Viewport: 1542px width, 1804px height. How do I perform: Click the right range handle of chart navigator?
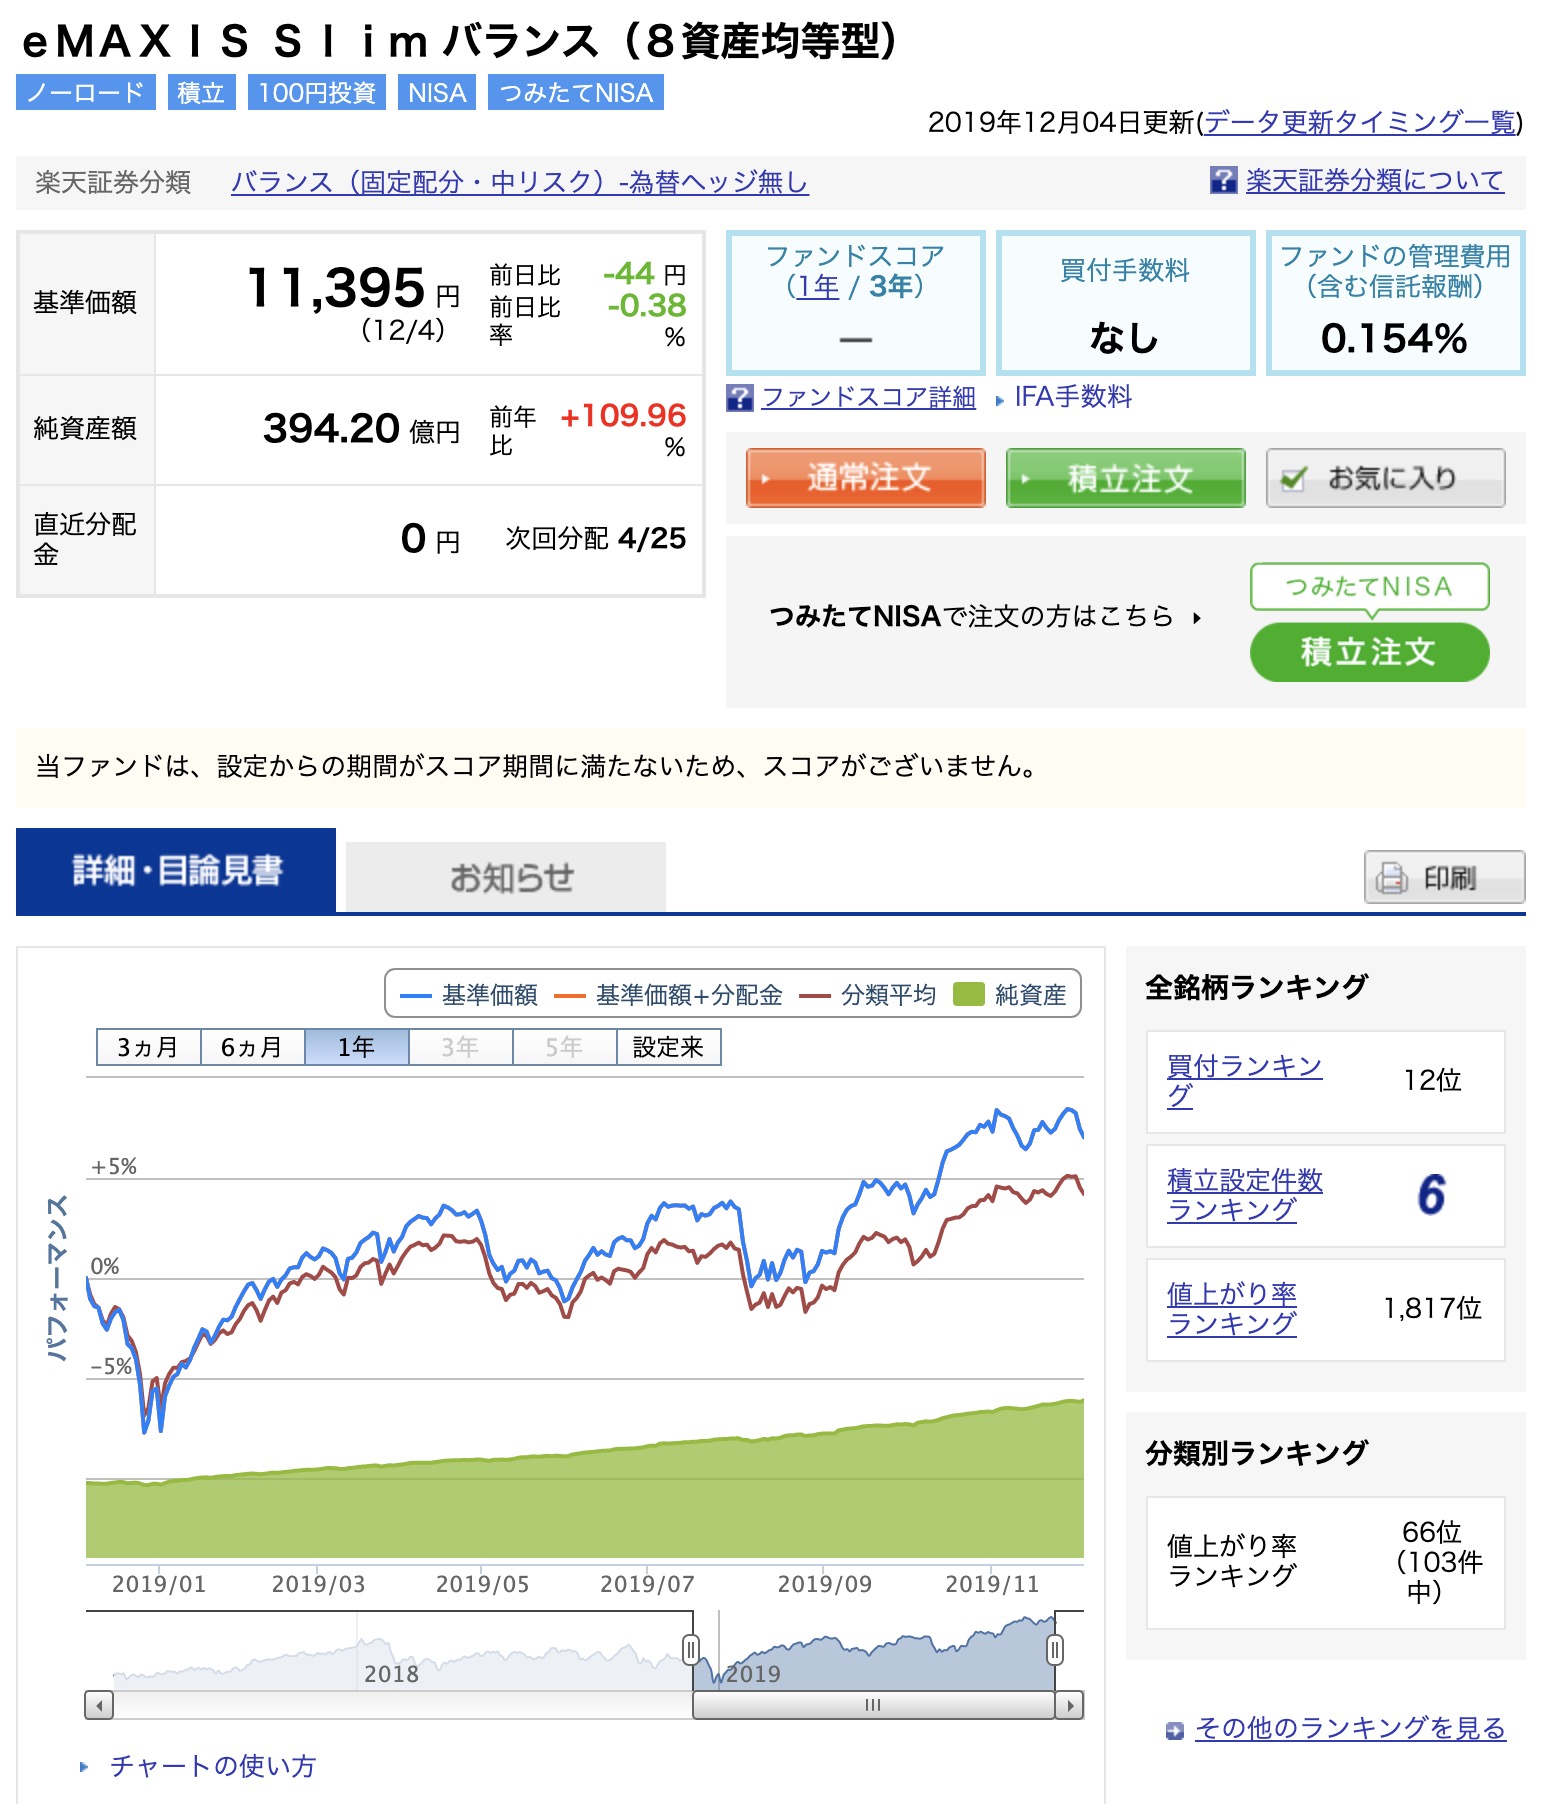pyautogui.click(x=1054, y=1649)
